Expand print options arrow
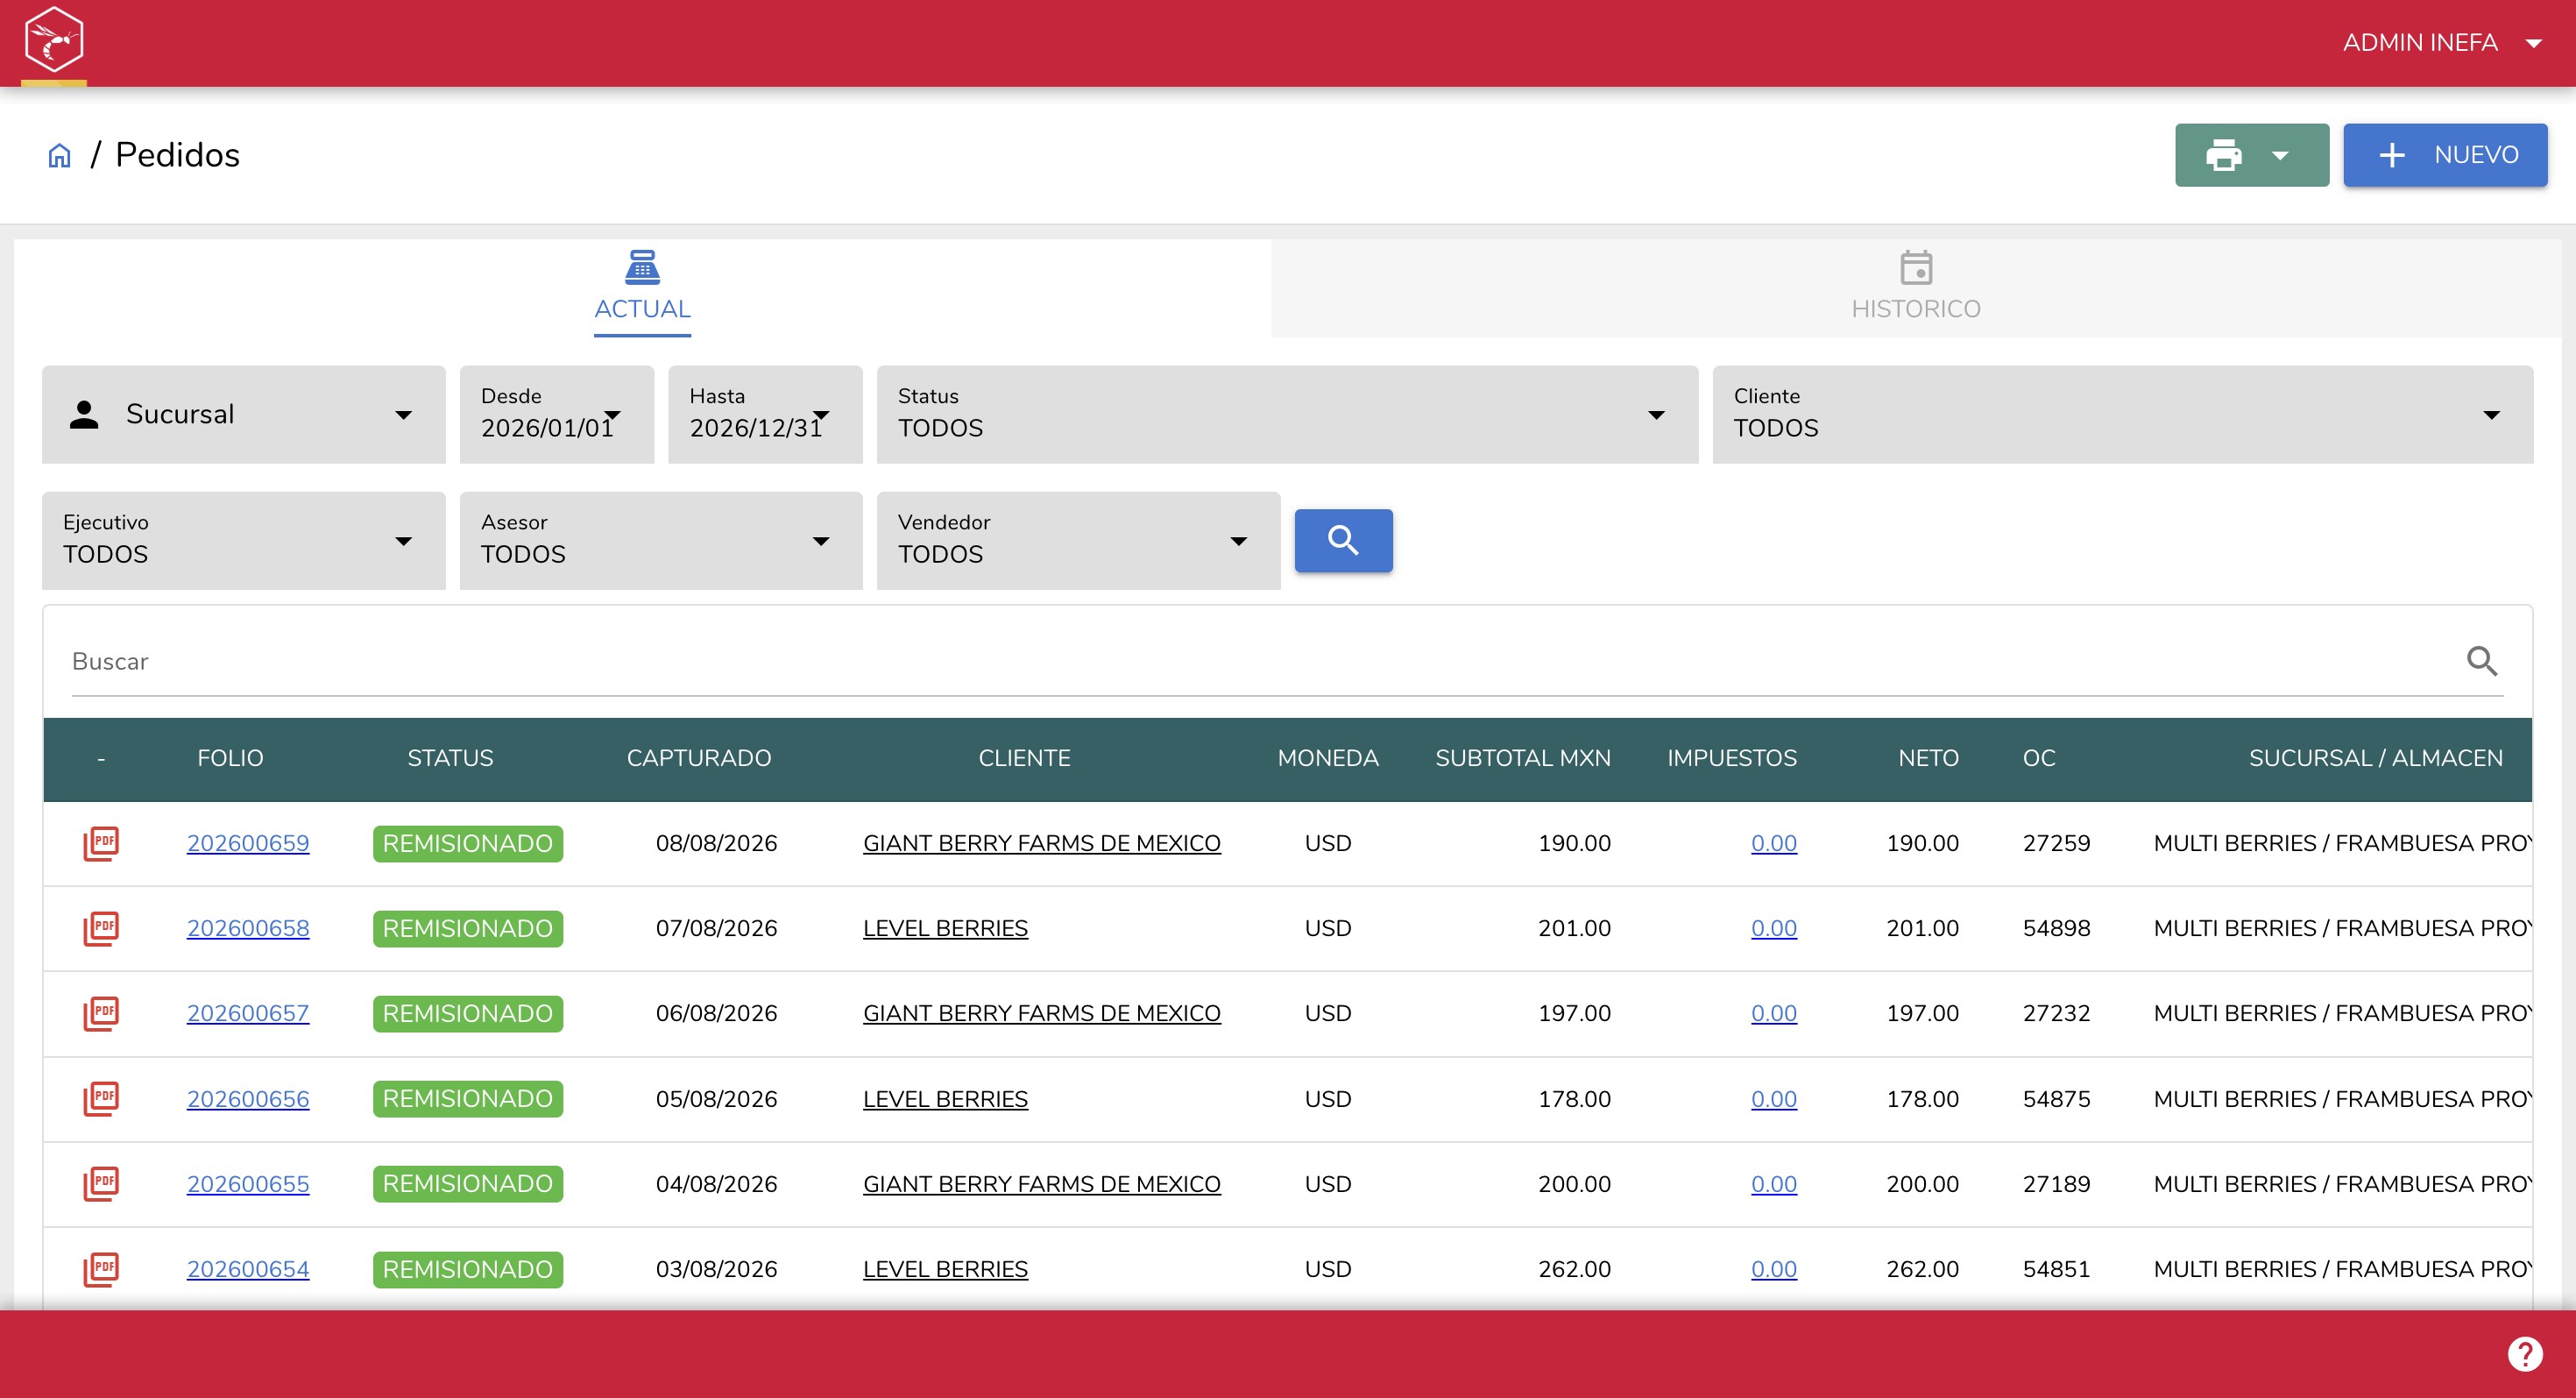Screen dimensions: 2576x1398 tap(2280, 155)
